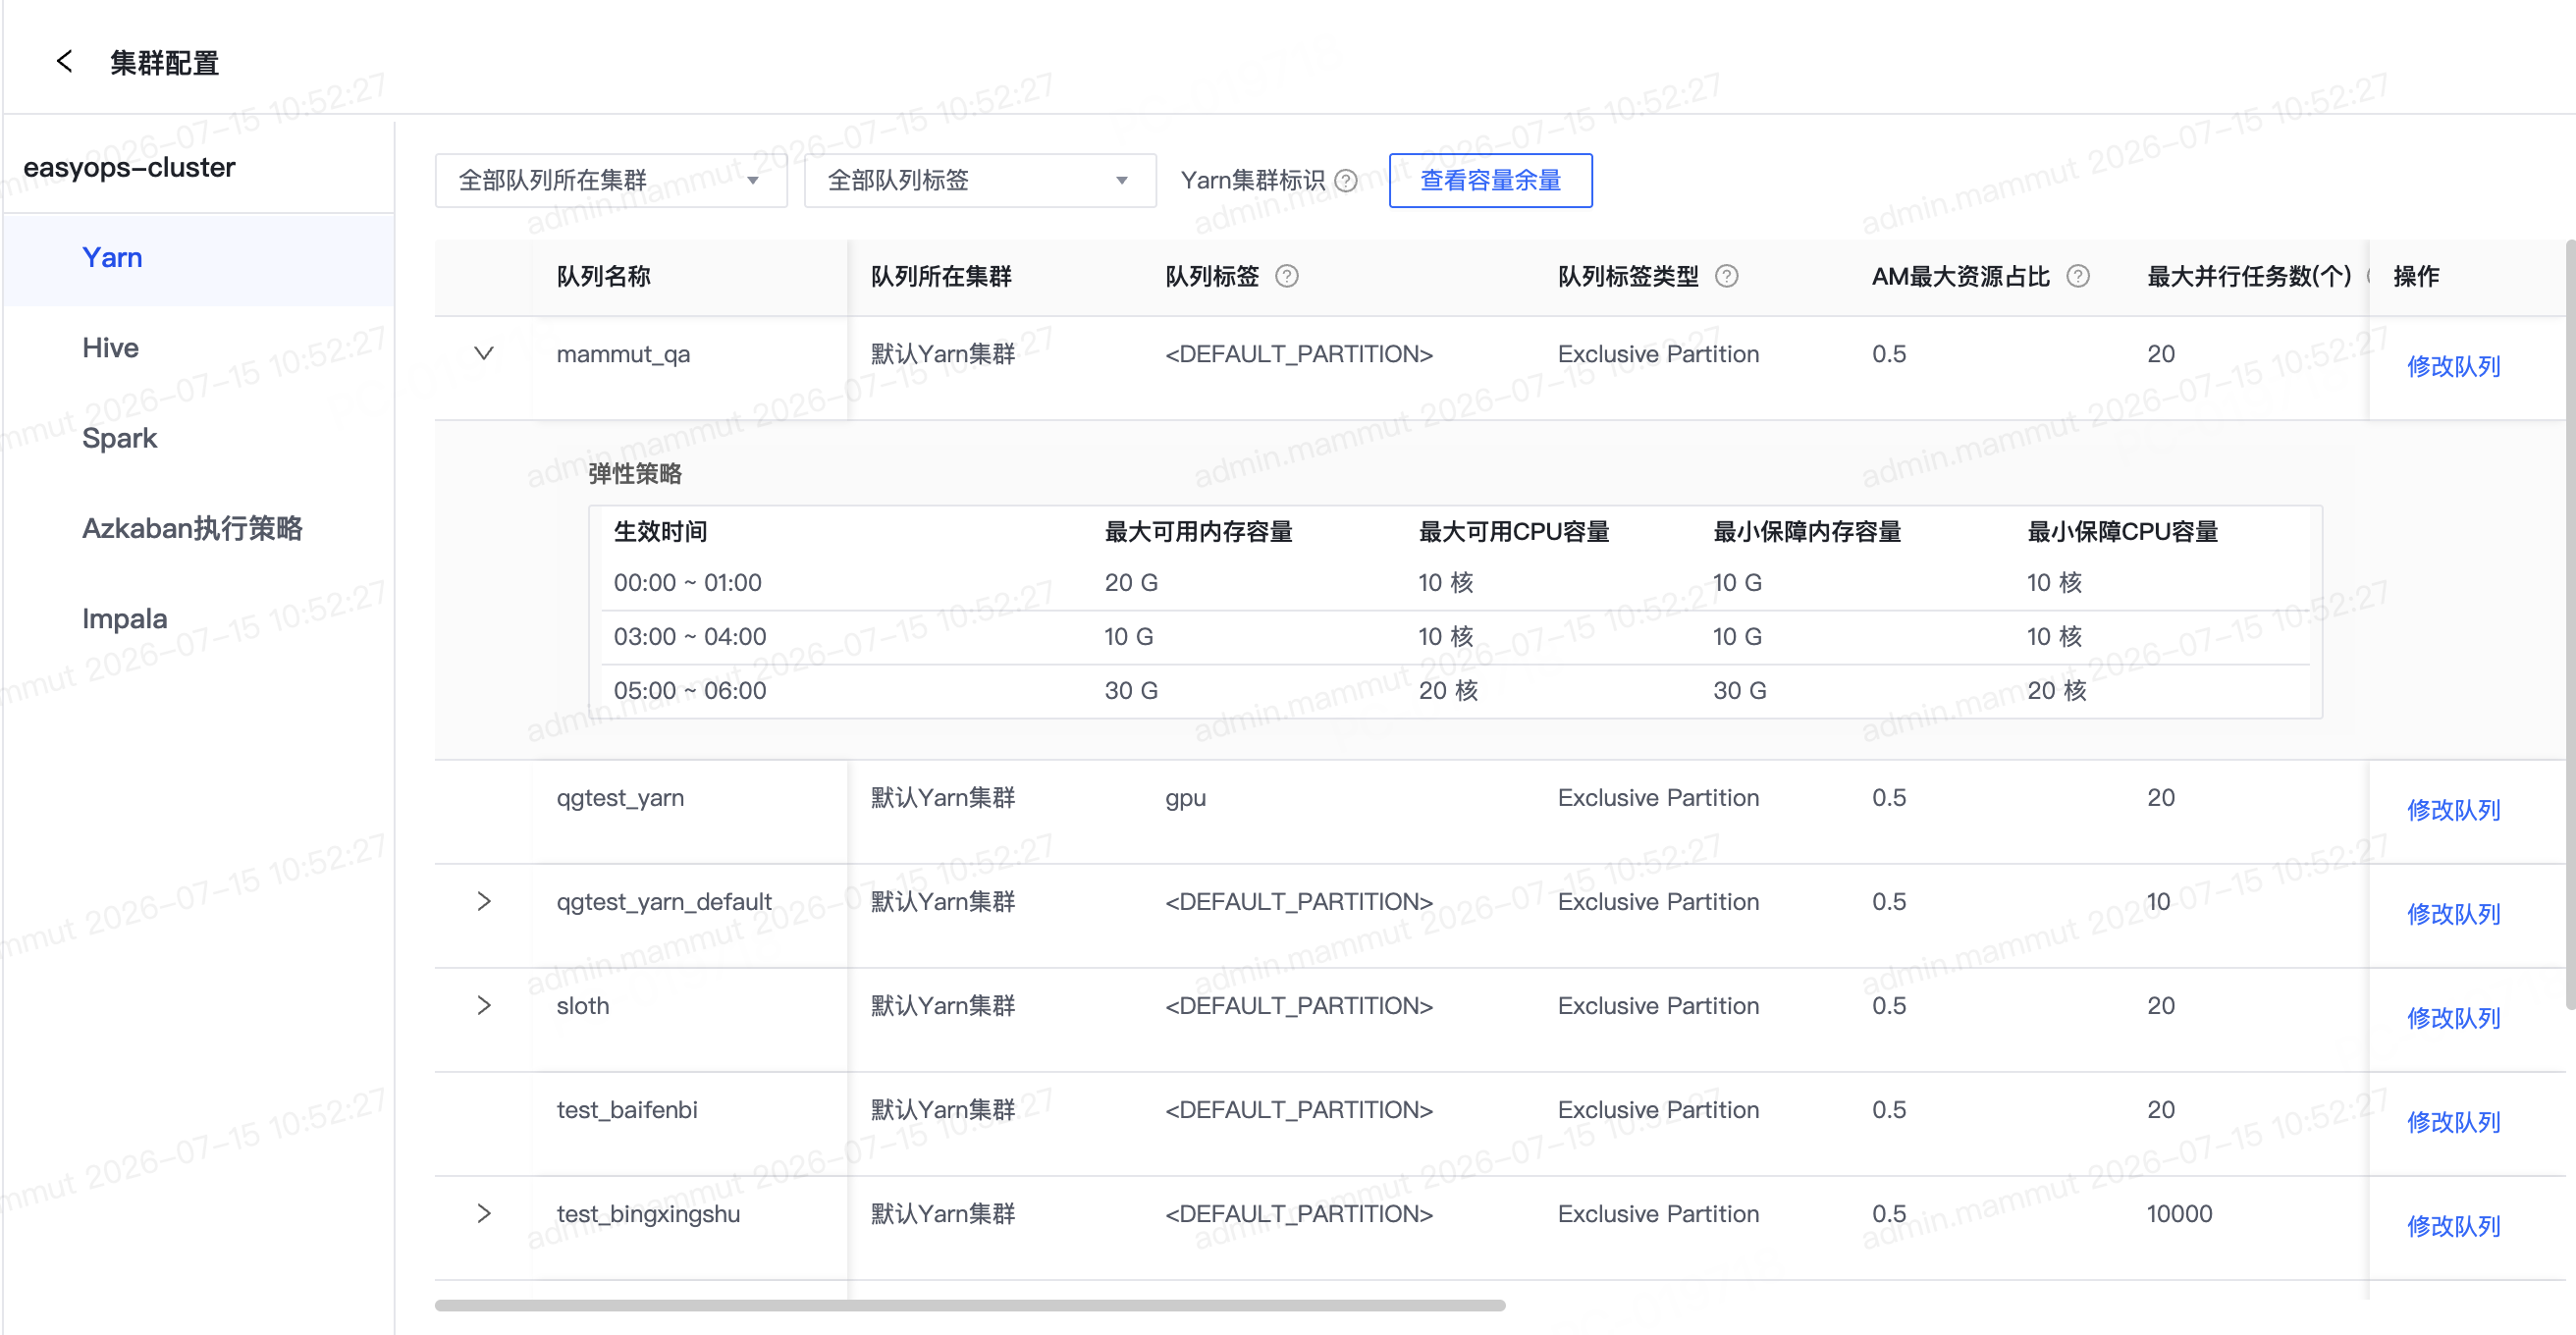Expand the test_bingxingshu queue row

(x=484, y=1213)
